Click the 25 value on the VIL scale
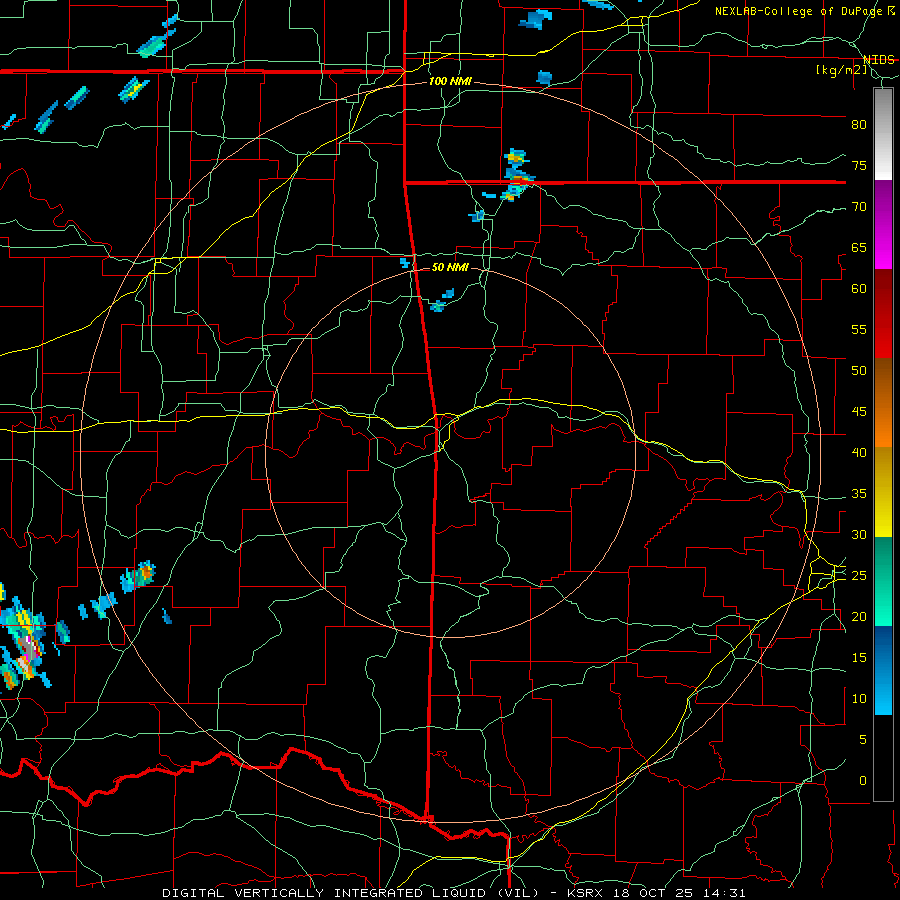The image size is (900, 900). pyautogui.click(x=859, y=576)
